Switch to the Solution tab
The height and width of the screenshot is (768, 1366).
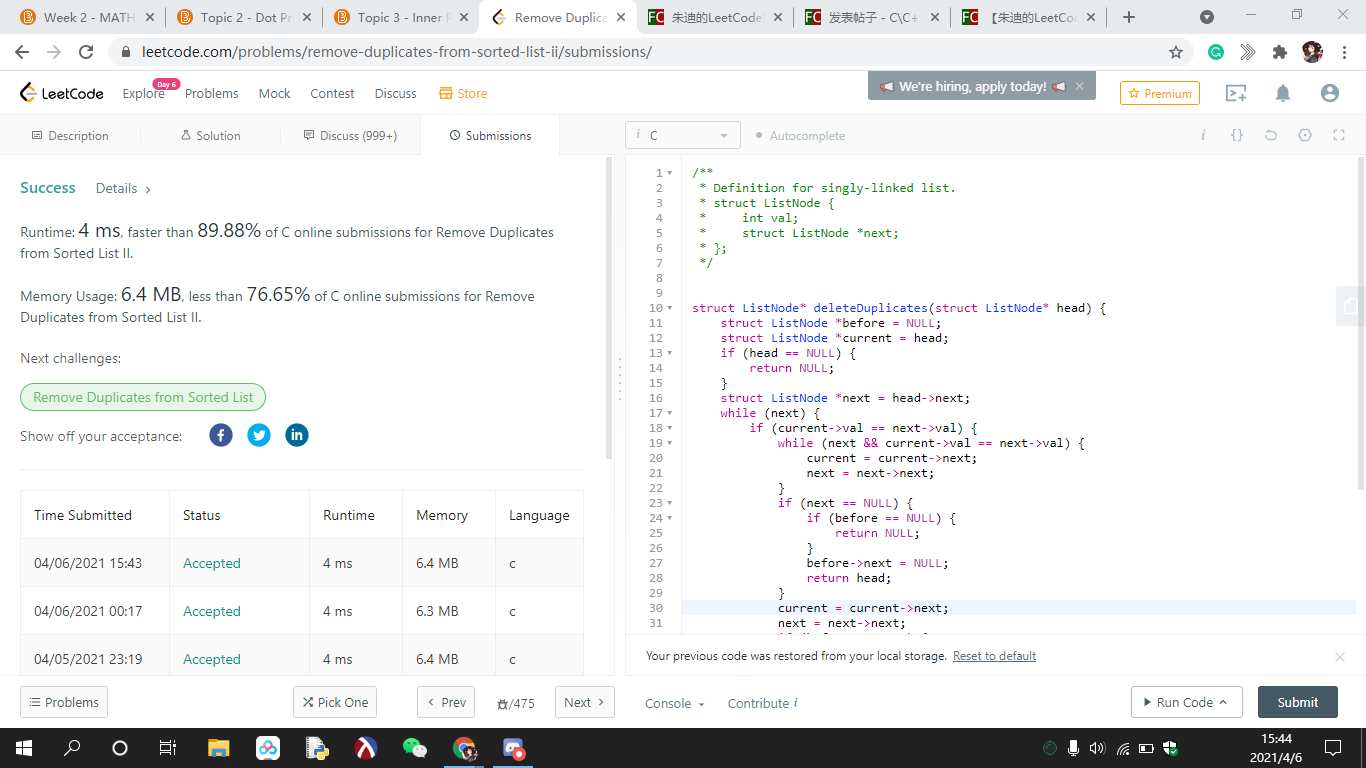click(x=210, y=135)
